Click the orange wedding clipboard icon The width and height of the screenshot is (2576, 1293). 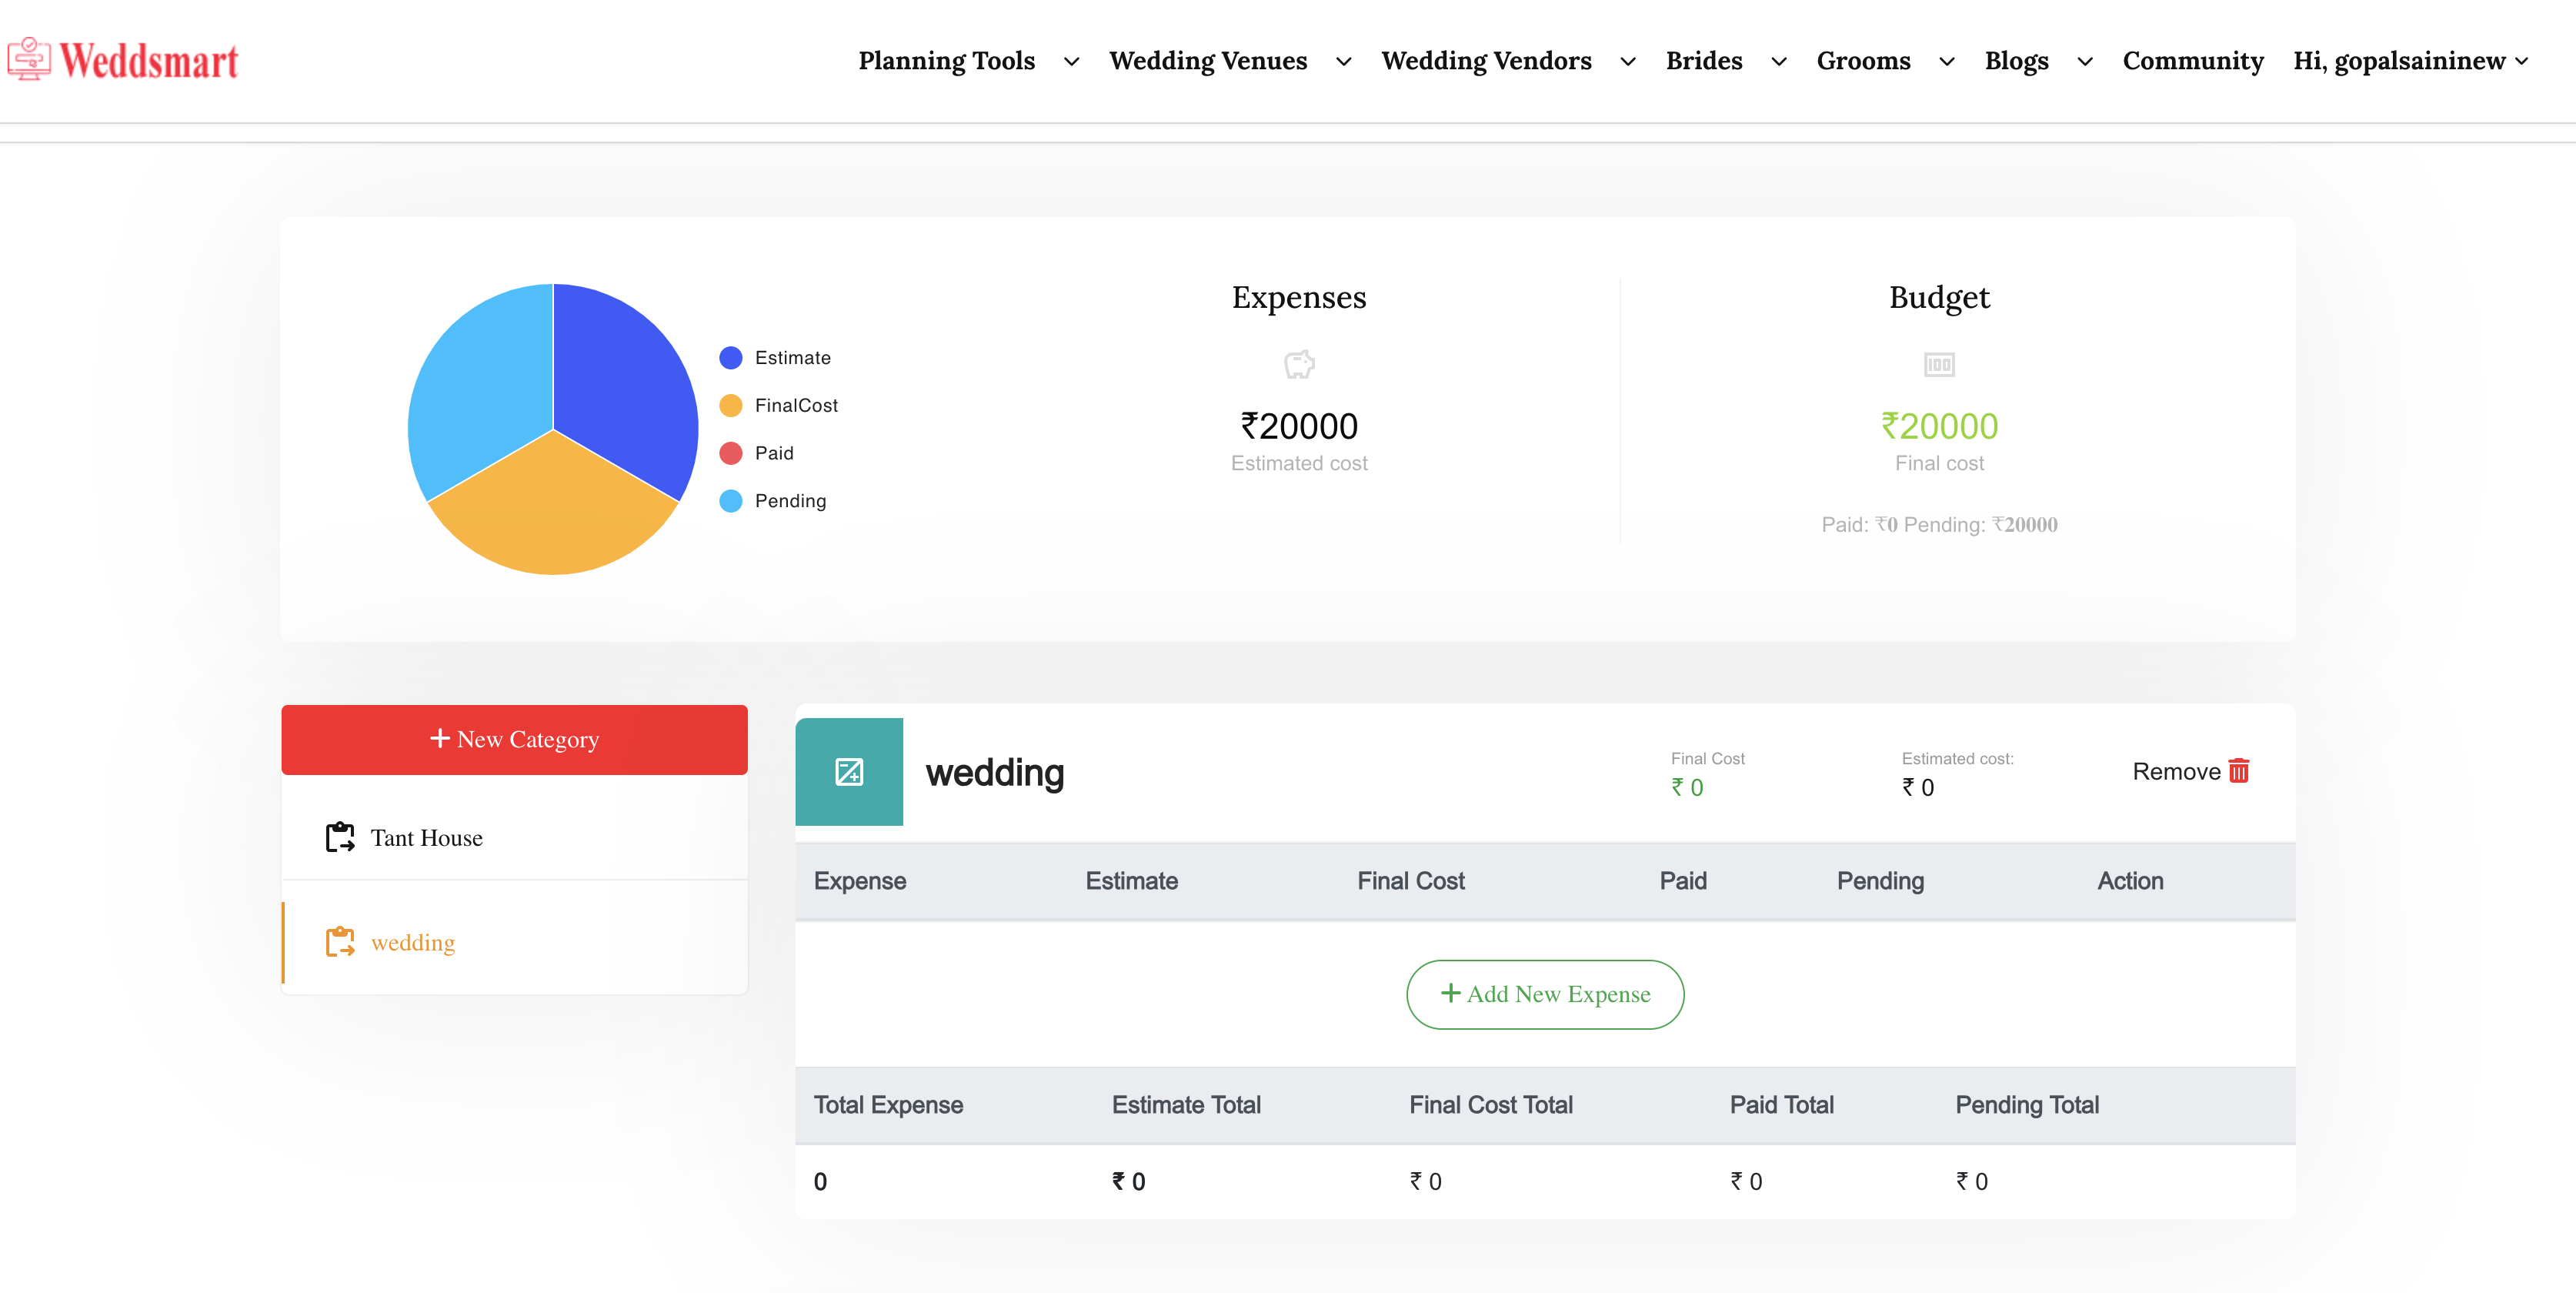click(340, 942)
